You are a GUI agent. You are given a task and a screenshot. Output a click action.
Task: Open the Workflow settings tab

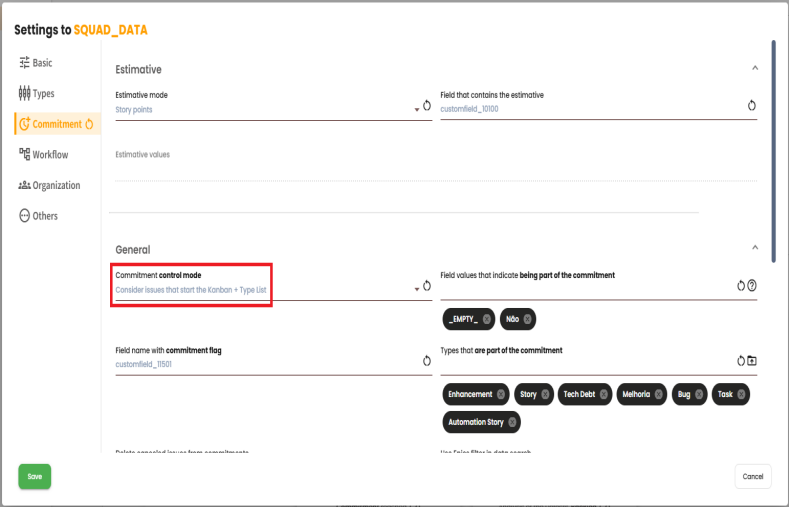(x=49, y=155)
